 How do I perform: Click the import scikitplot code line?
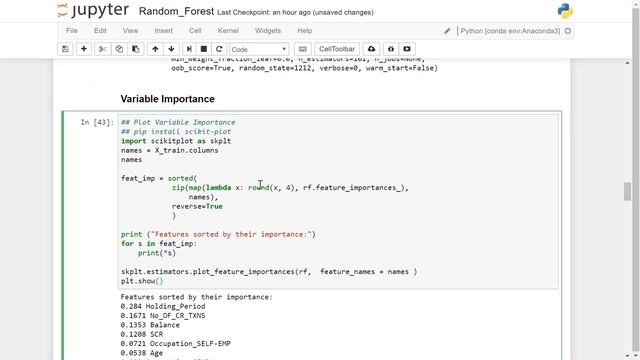[176, 141]
